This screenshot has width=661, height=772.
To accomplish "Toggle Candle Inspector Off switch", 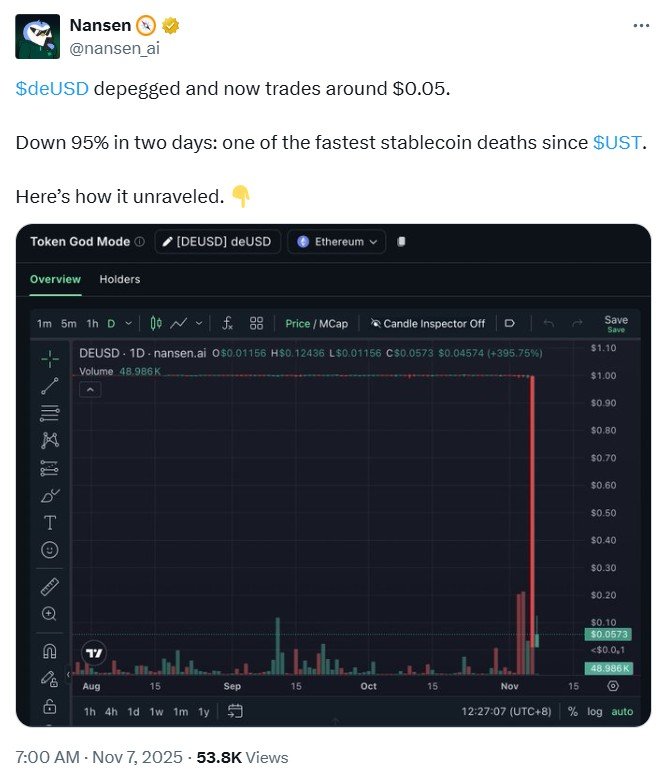I will click(x=427, y=323).
